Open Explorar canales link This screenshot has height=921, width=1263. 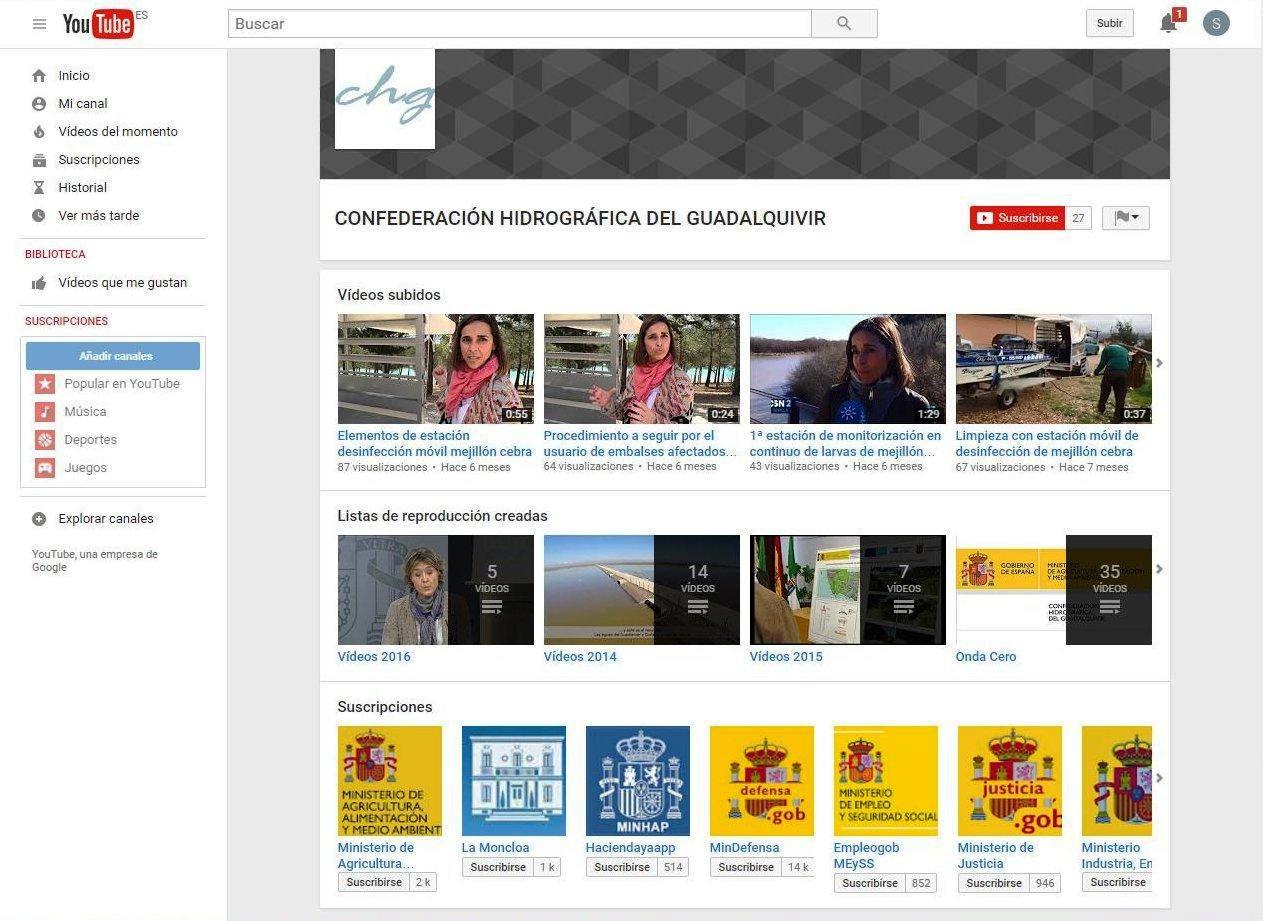coord(106,519)
